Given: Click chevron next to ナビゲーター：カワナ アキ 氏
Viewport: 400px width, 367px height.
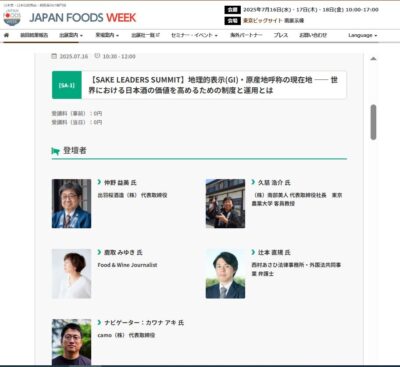Looking at the screenshot, I should tap(99, 322).
